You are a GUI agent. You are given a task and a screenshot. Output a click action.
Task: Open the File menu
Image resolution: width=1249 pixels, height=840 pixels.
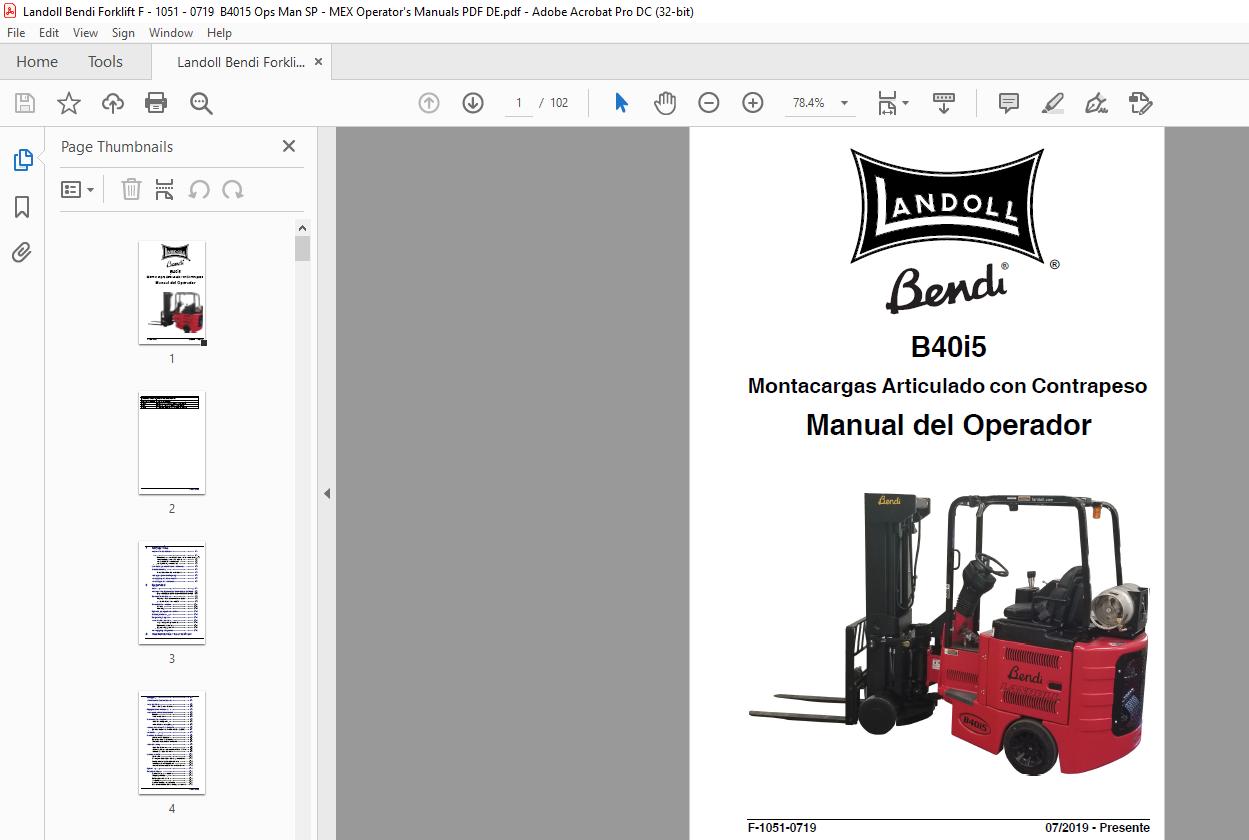pyautogui.click(x=16, y=33)
